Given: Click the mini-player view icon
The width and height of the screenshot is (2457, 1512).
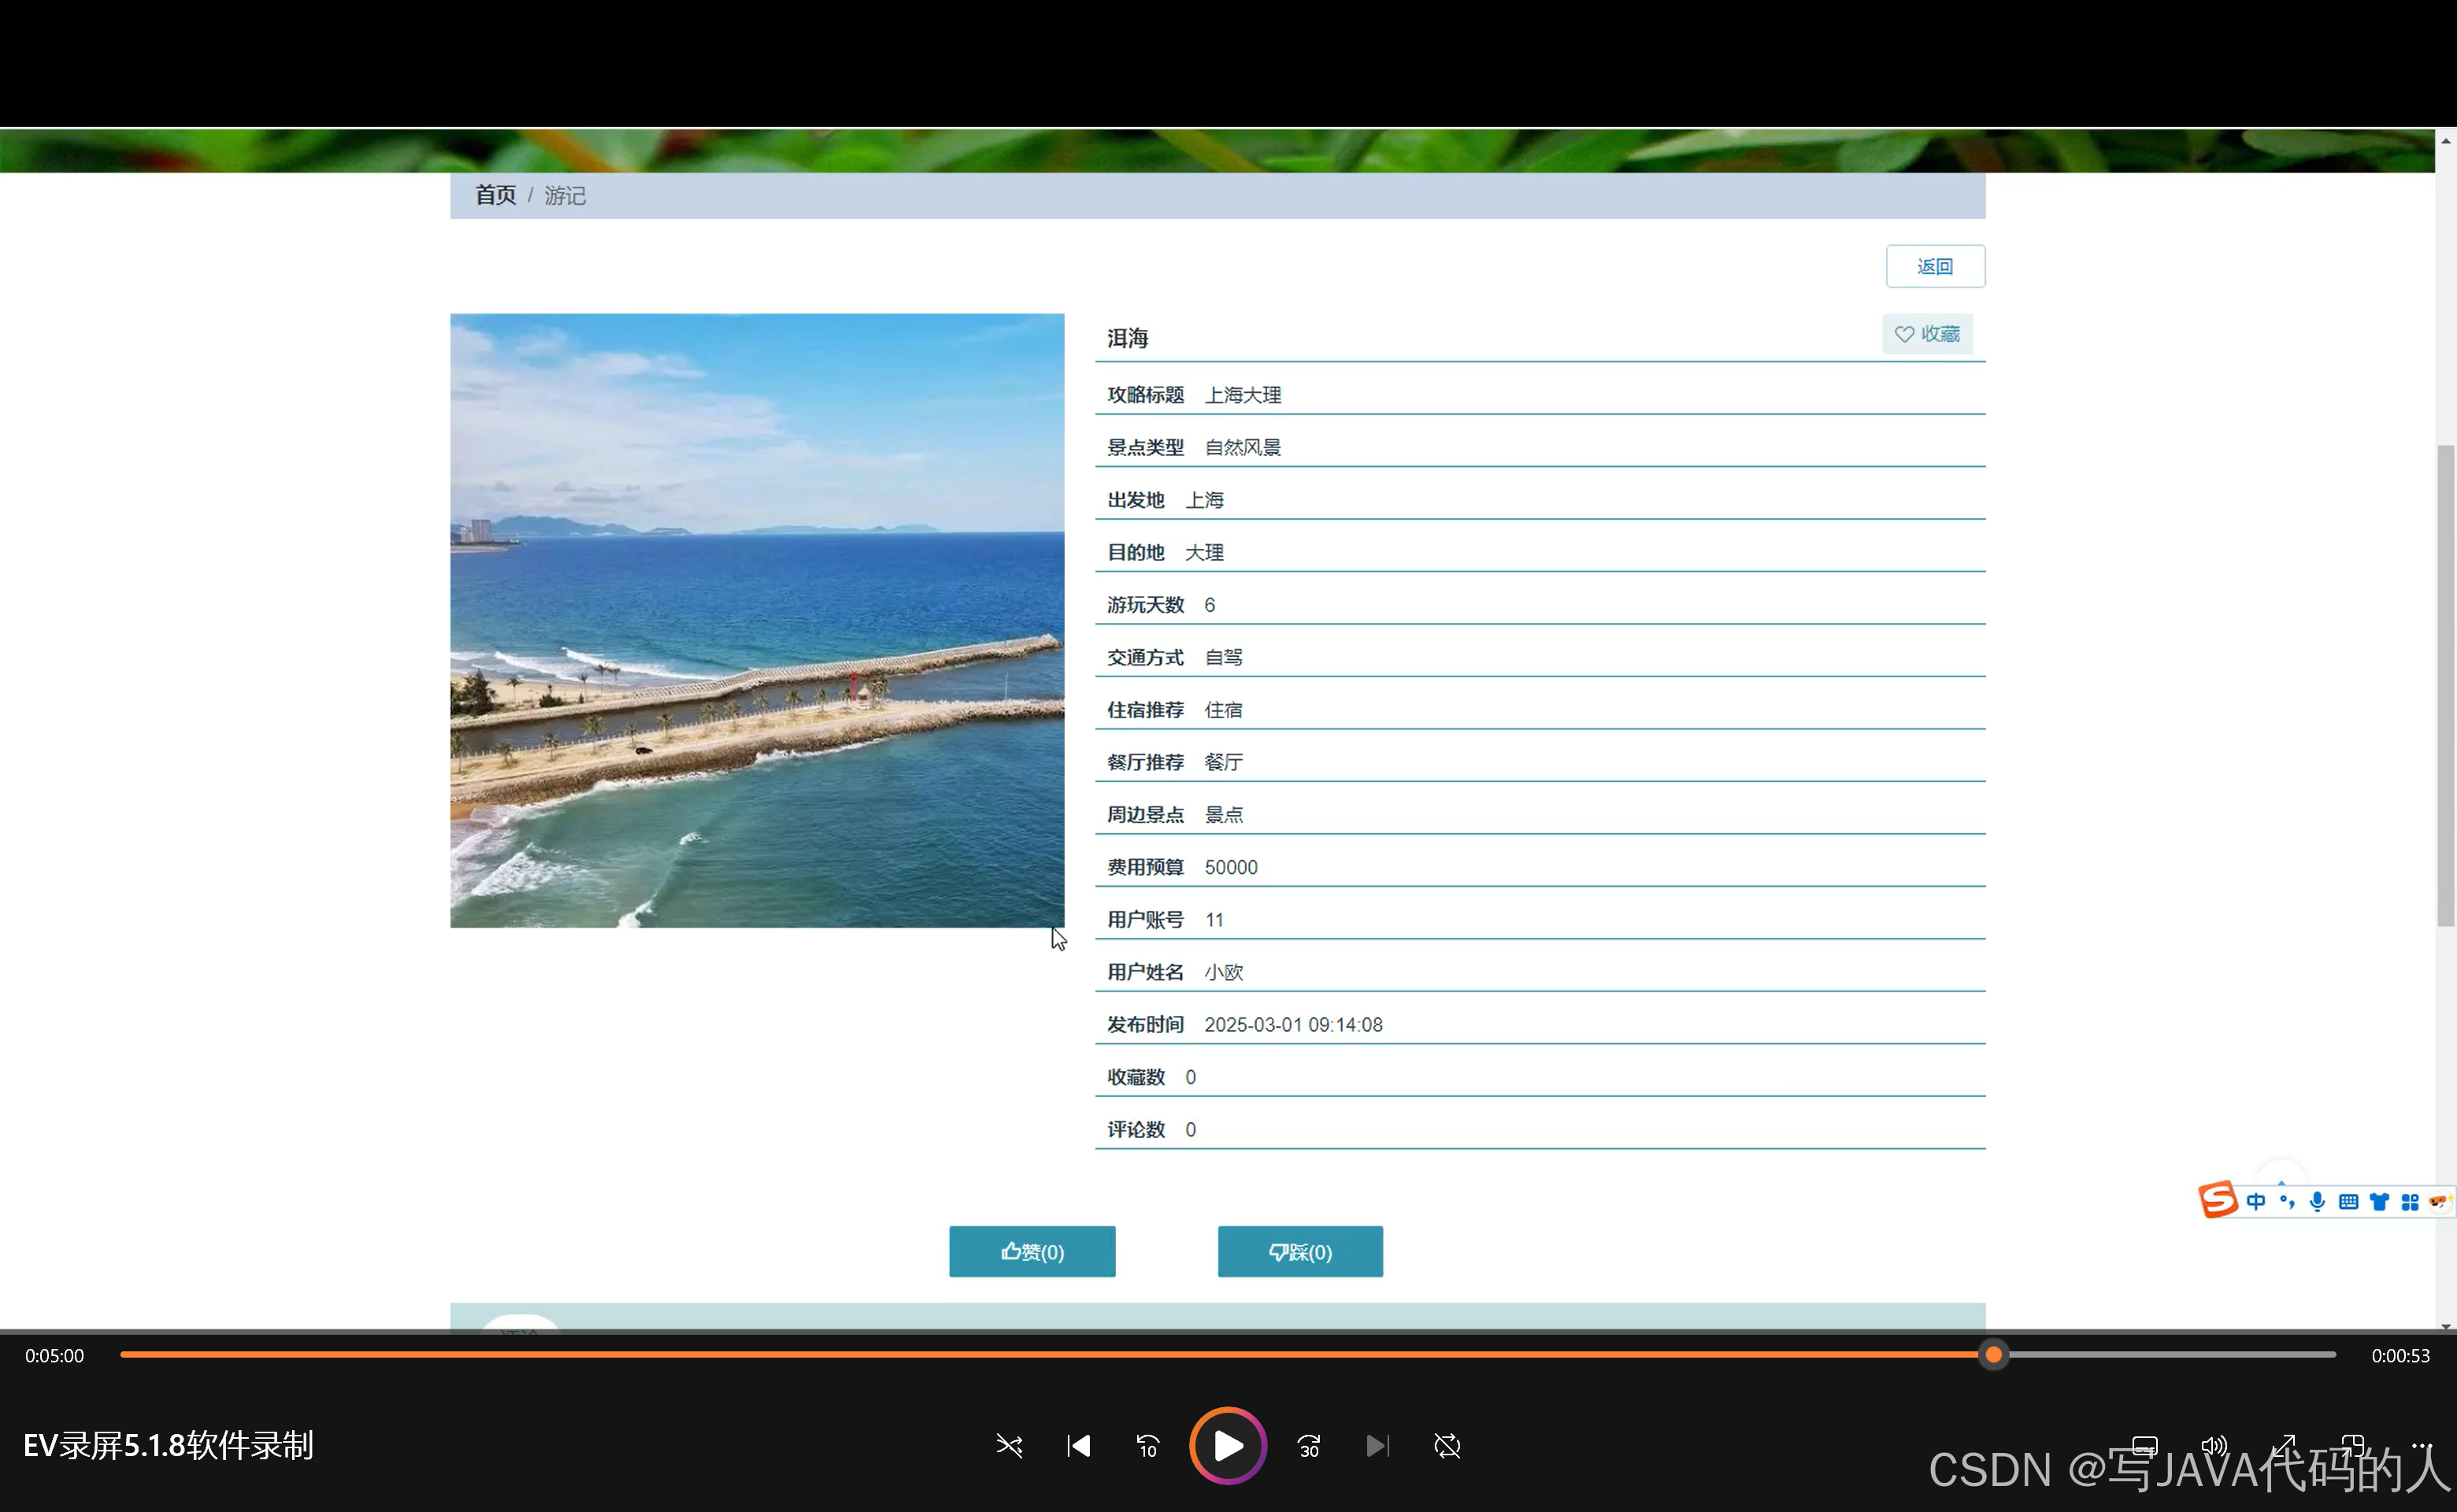Looking at the screenshot, I should (2352, 1445).
